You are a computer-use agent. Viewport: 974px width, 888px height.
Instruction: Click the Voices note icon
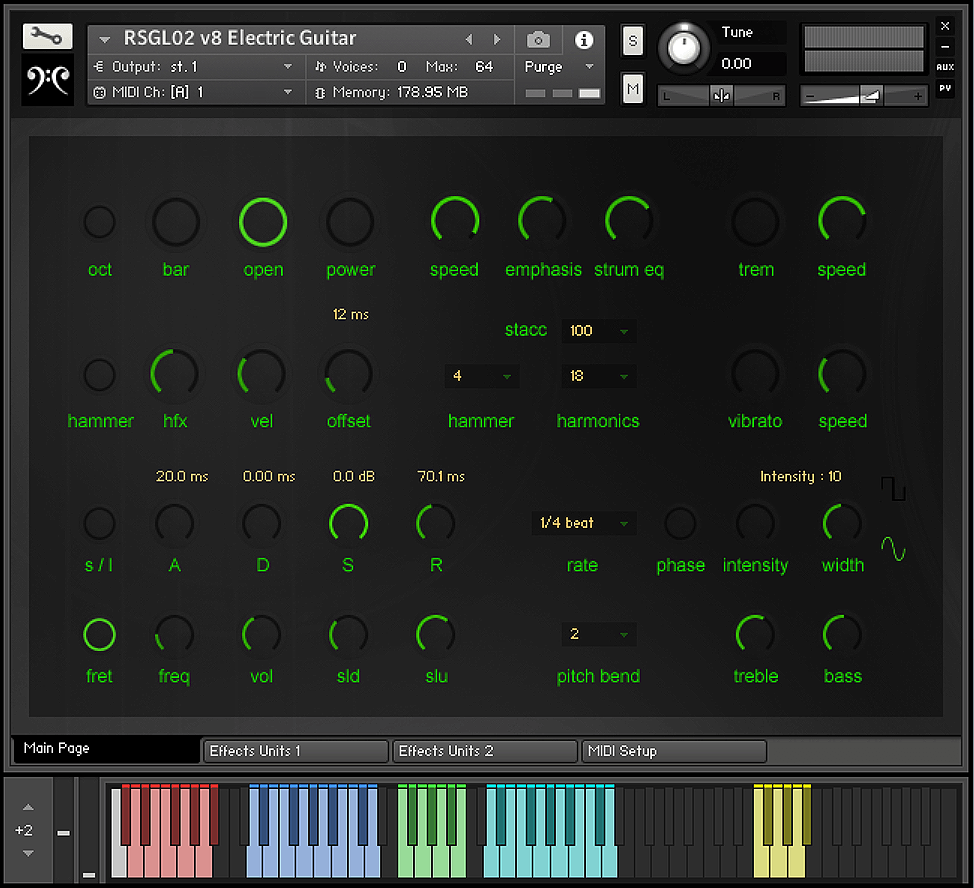point(320,66)
